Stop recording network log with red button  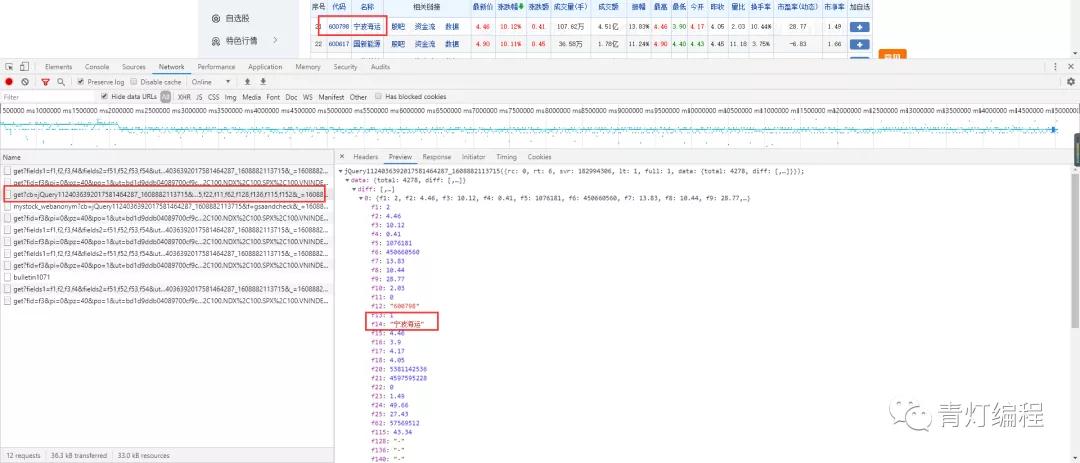pyautogui.click(x=9, y=81)
